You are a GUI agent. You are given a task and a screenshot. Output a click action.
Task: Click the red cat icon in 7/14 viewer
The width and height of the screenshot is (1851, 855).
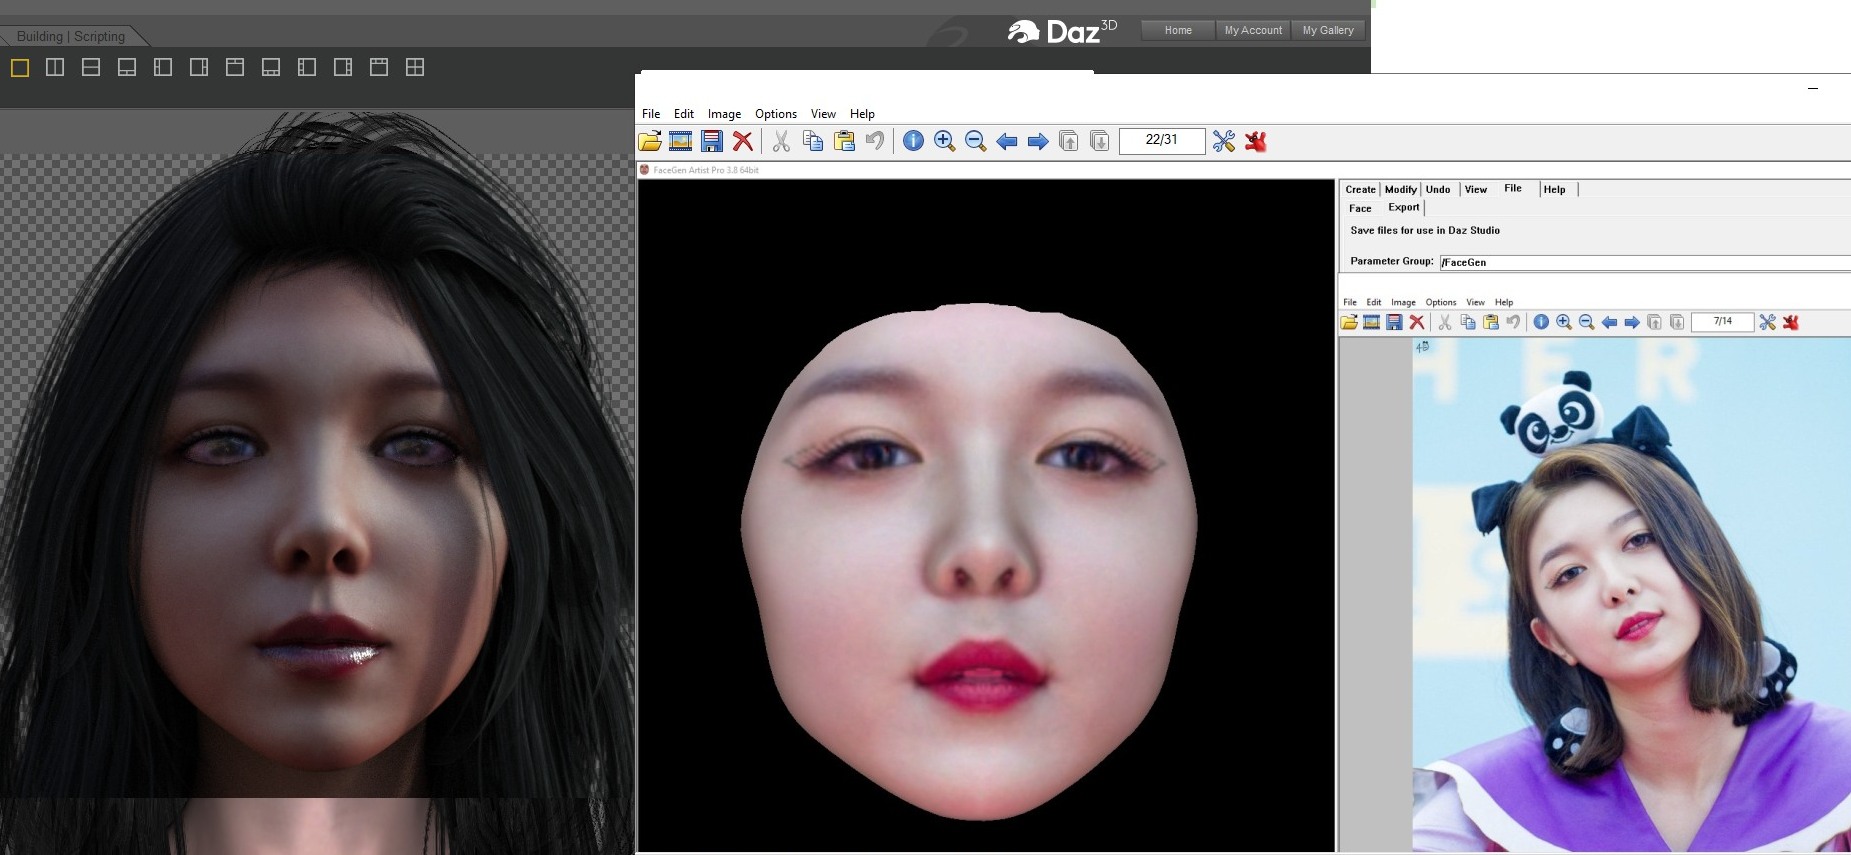(1791, 322)
